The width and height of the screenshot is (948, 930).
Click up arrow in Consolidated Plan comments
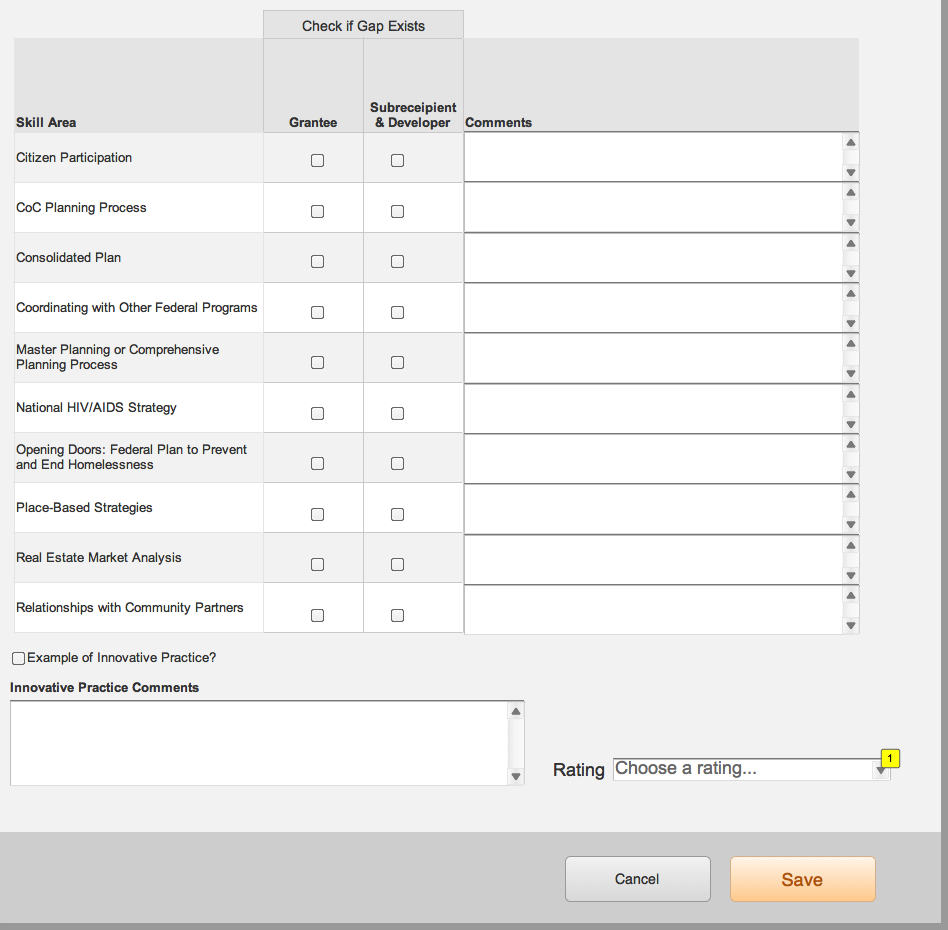coord(851,243)
